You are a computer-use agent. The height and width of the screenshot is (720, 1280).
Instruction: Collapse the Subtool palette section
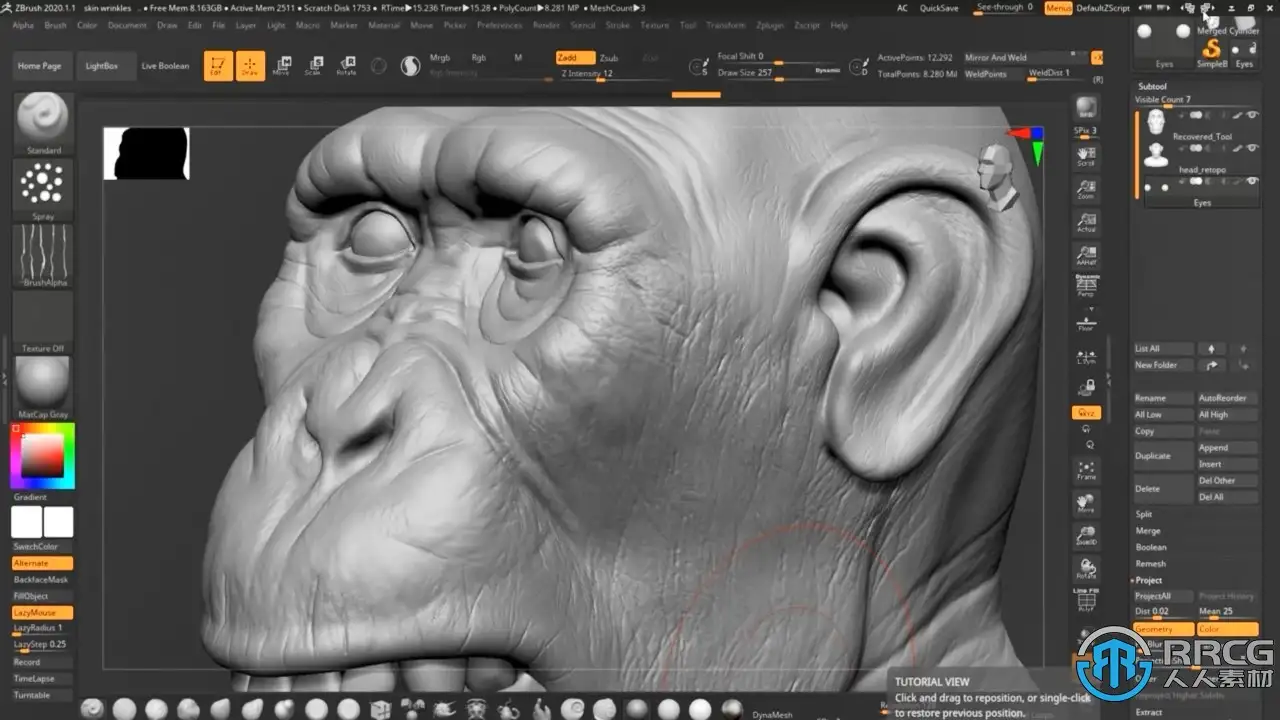1152,87
